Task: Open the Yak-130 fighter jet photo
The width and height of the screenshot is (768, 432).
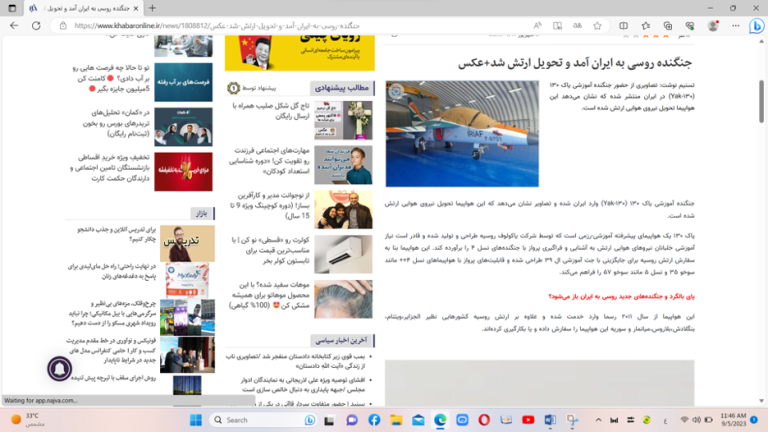Action: (x=461, y=133)
